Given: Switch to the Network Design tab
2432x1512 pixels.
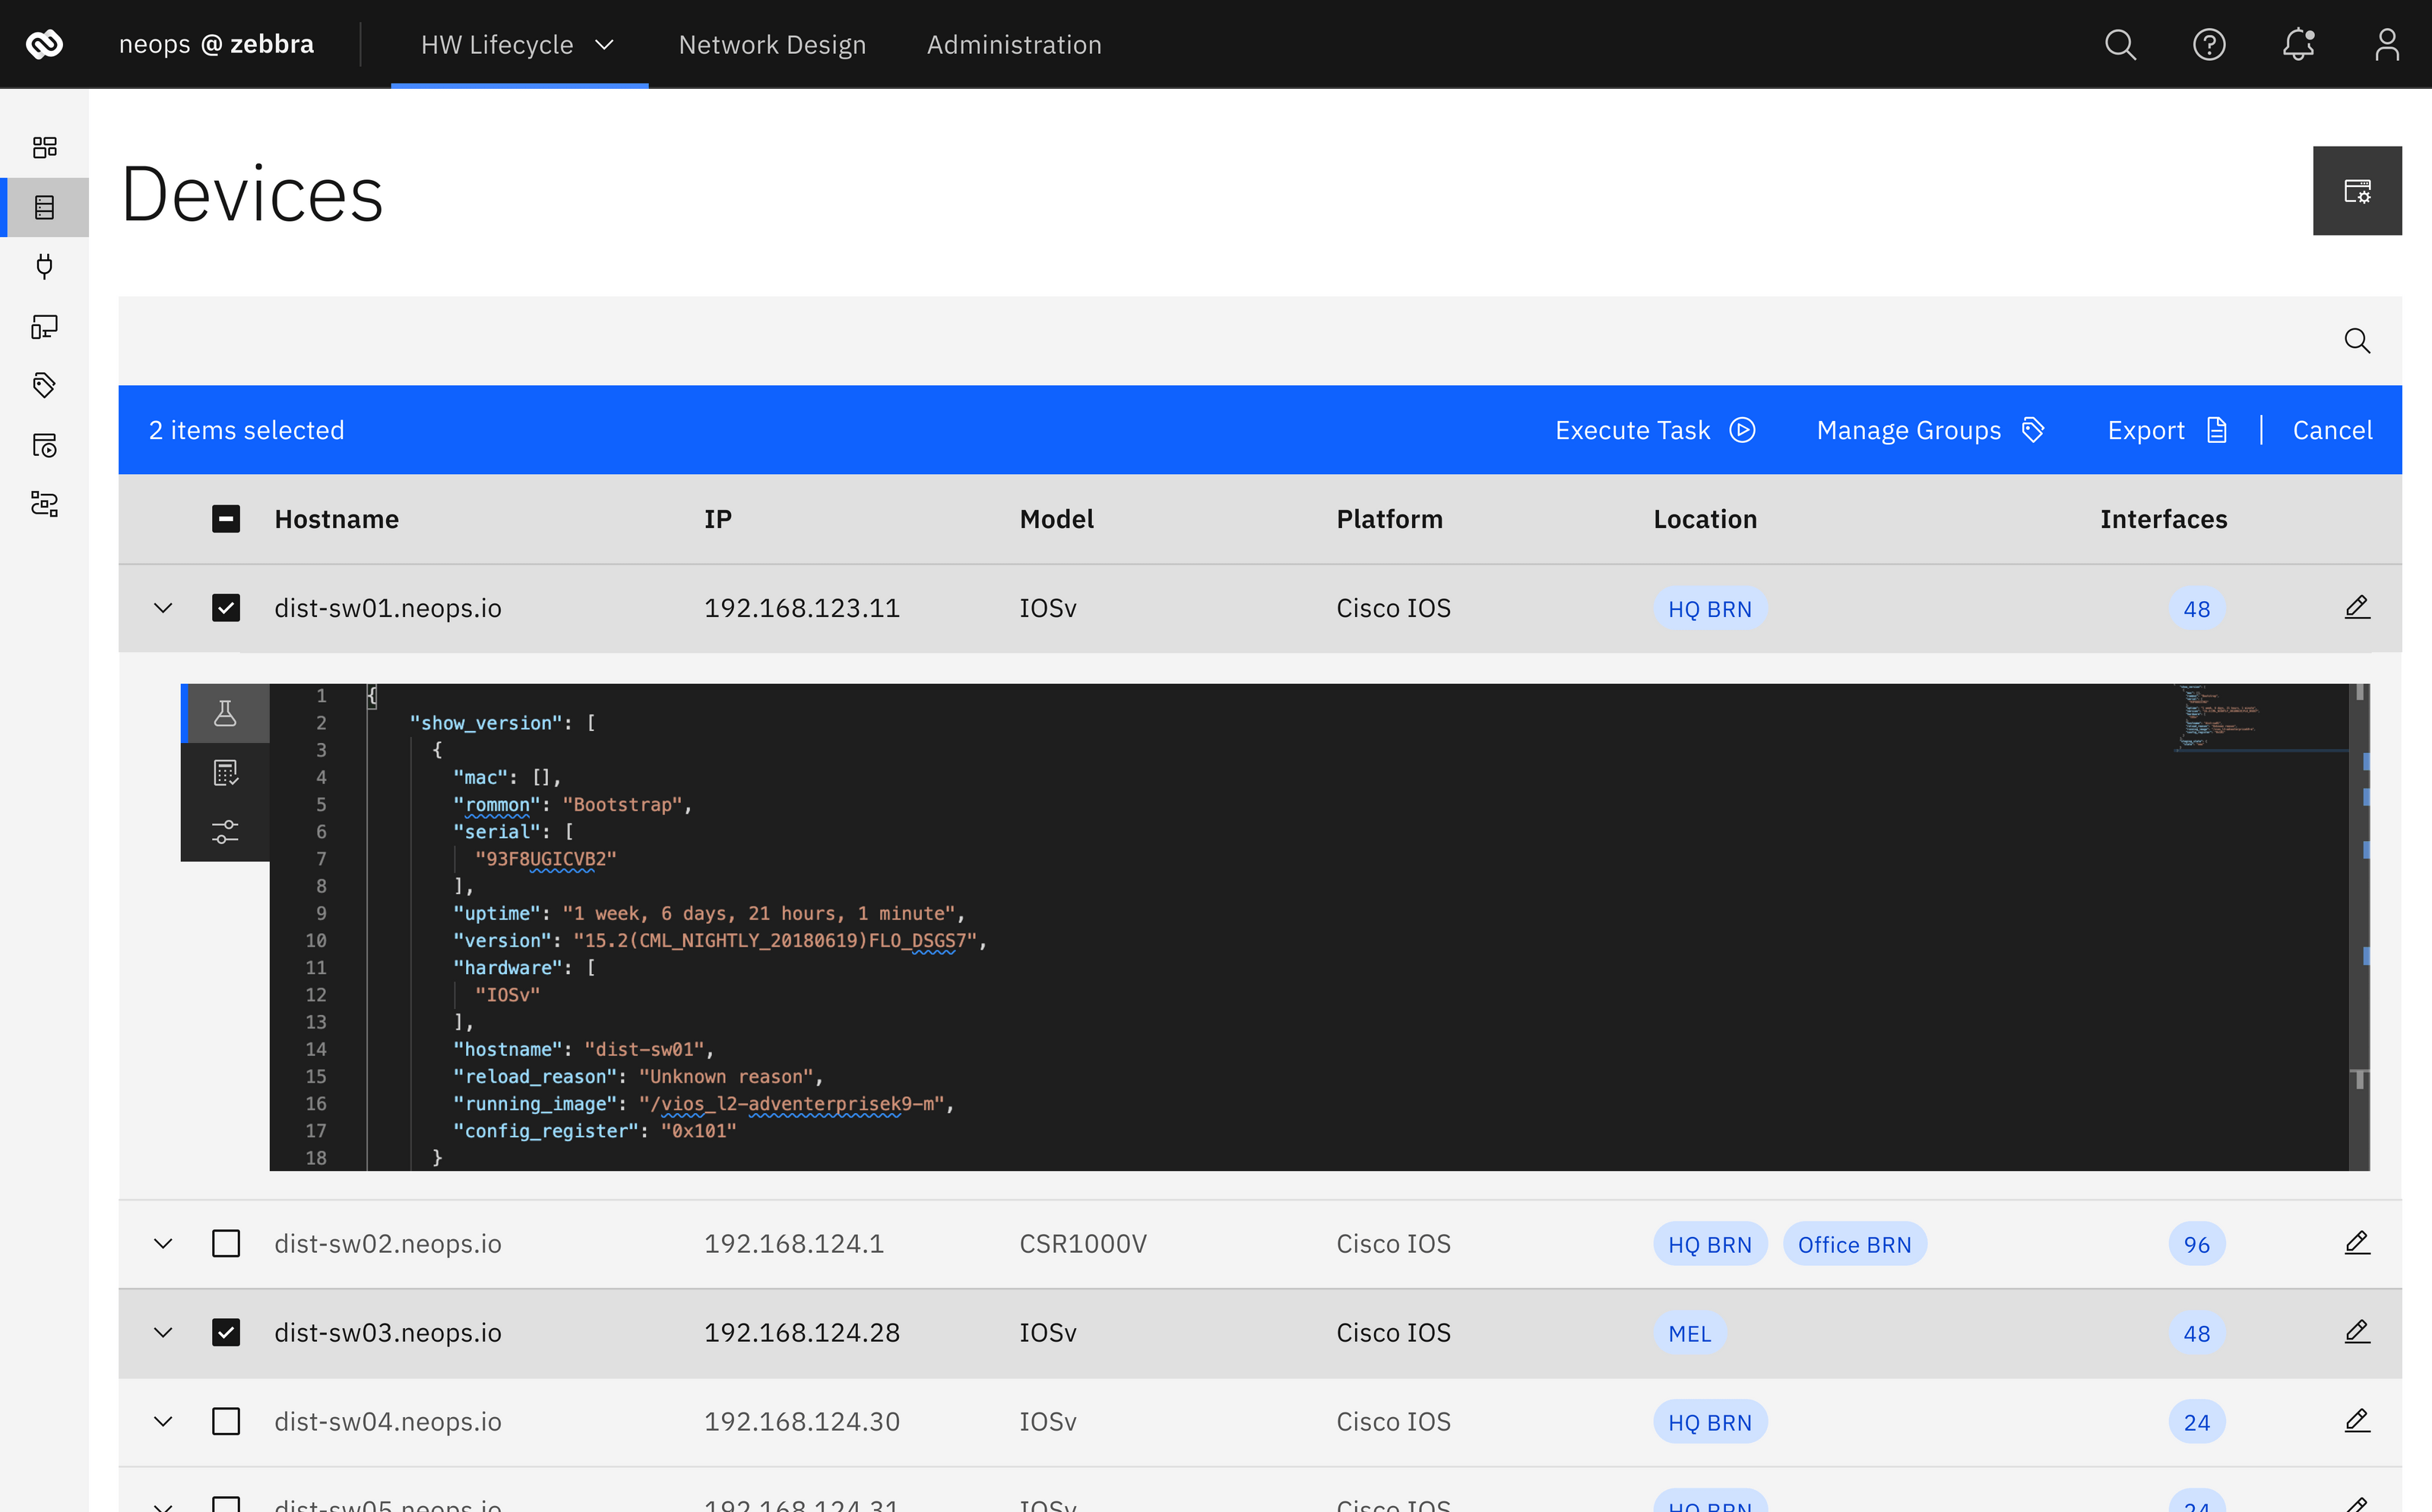Looking at the screenshot, I should click(x=772, y=44).
